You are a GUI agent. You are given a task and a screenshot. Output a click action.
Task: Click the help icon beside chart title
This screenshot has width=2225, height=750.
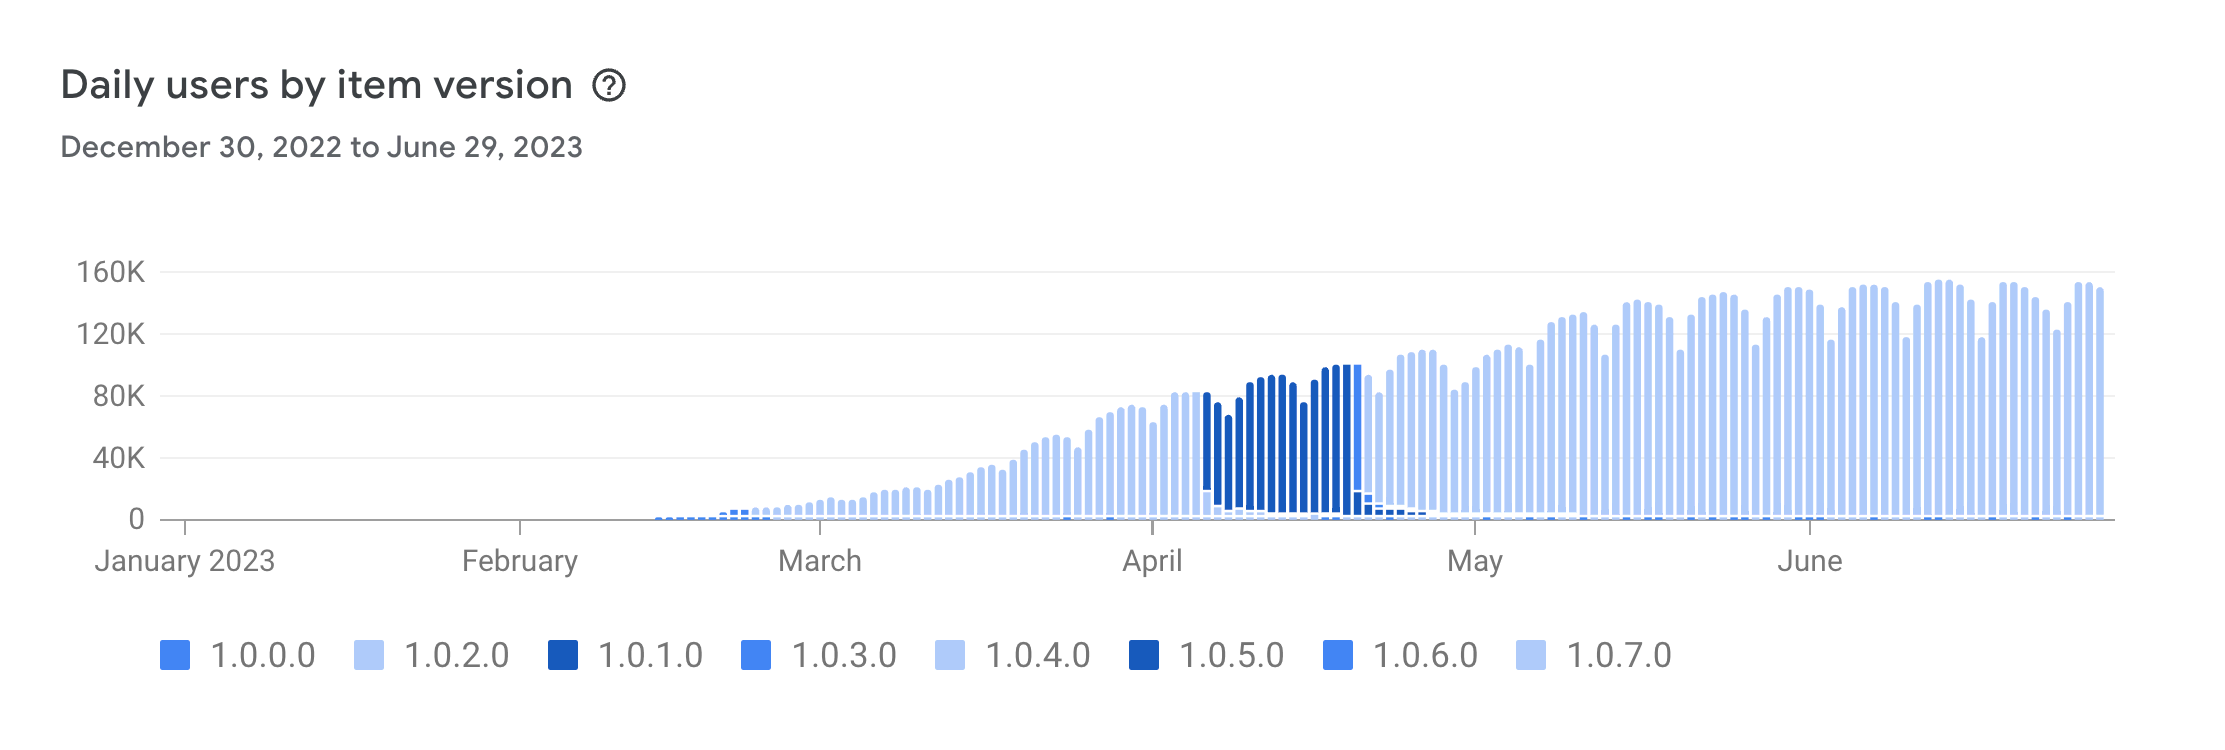pos(608,86)
